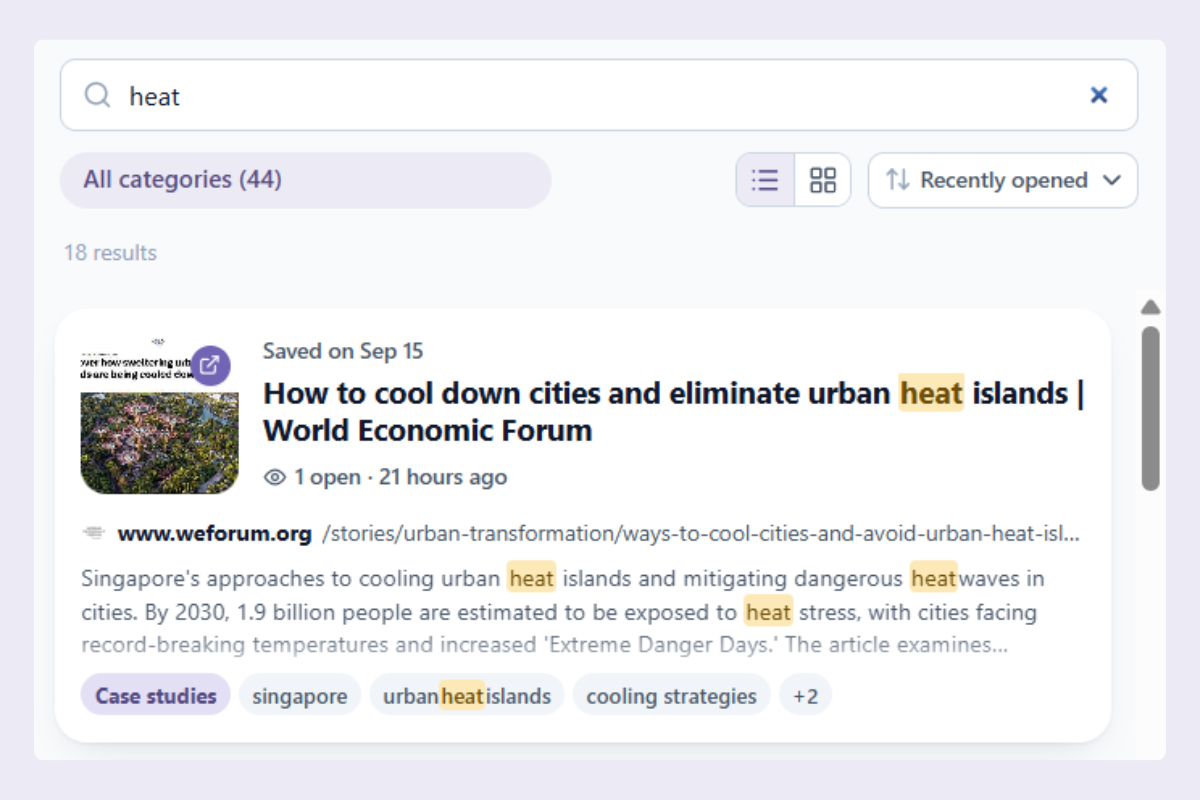This screenshot has width=1200, height=800.
Task: Clear the search text with the X
Action: 1099,95
